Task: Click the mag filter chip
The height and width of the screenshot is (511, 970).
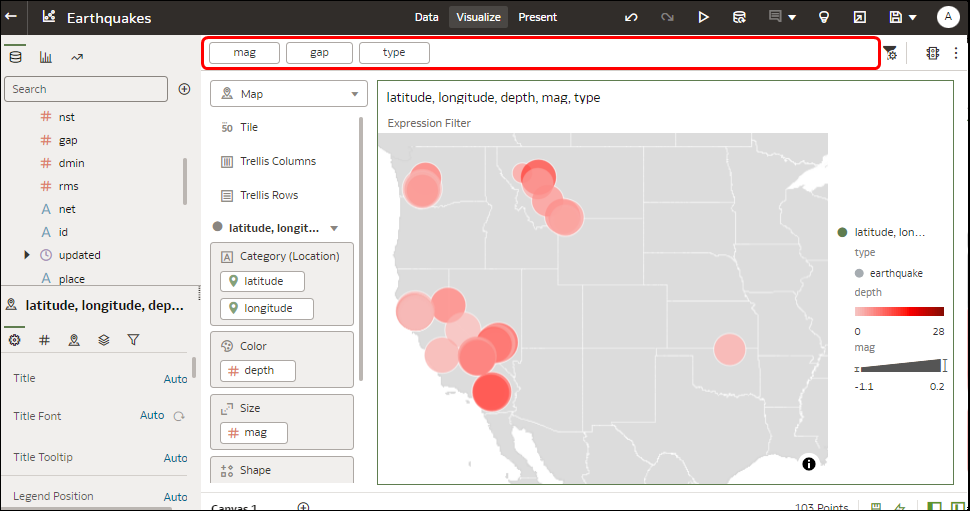Action: pyautogui.click(x=244, y=53)
